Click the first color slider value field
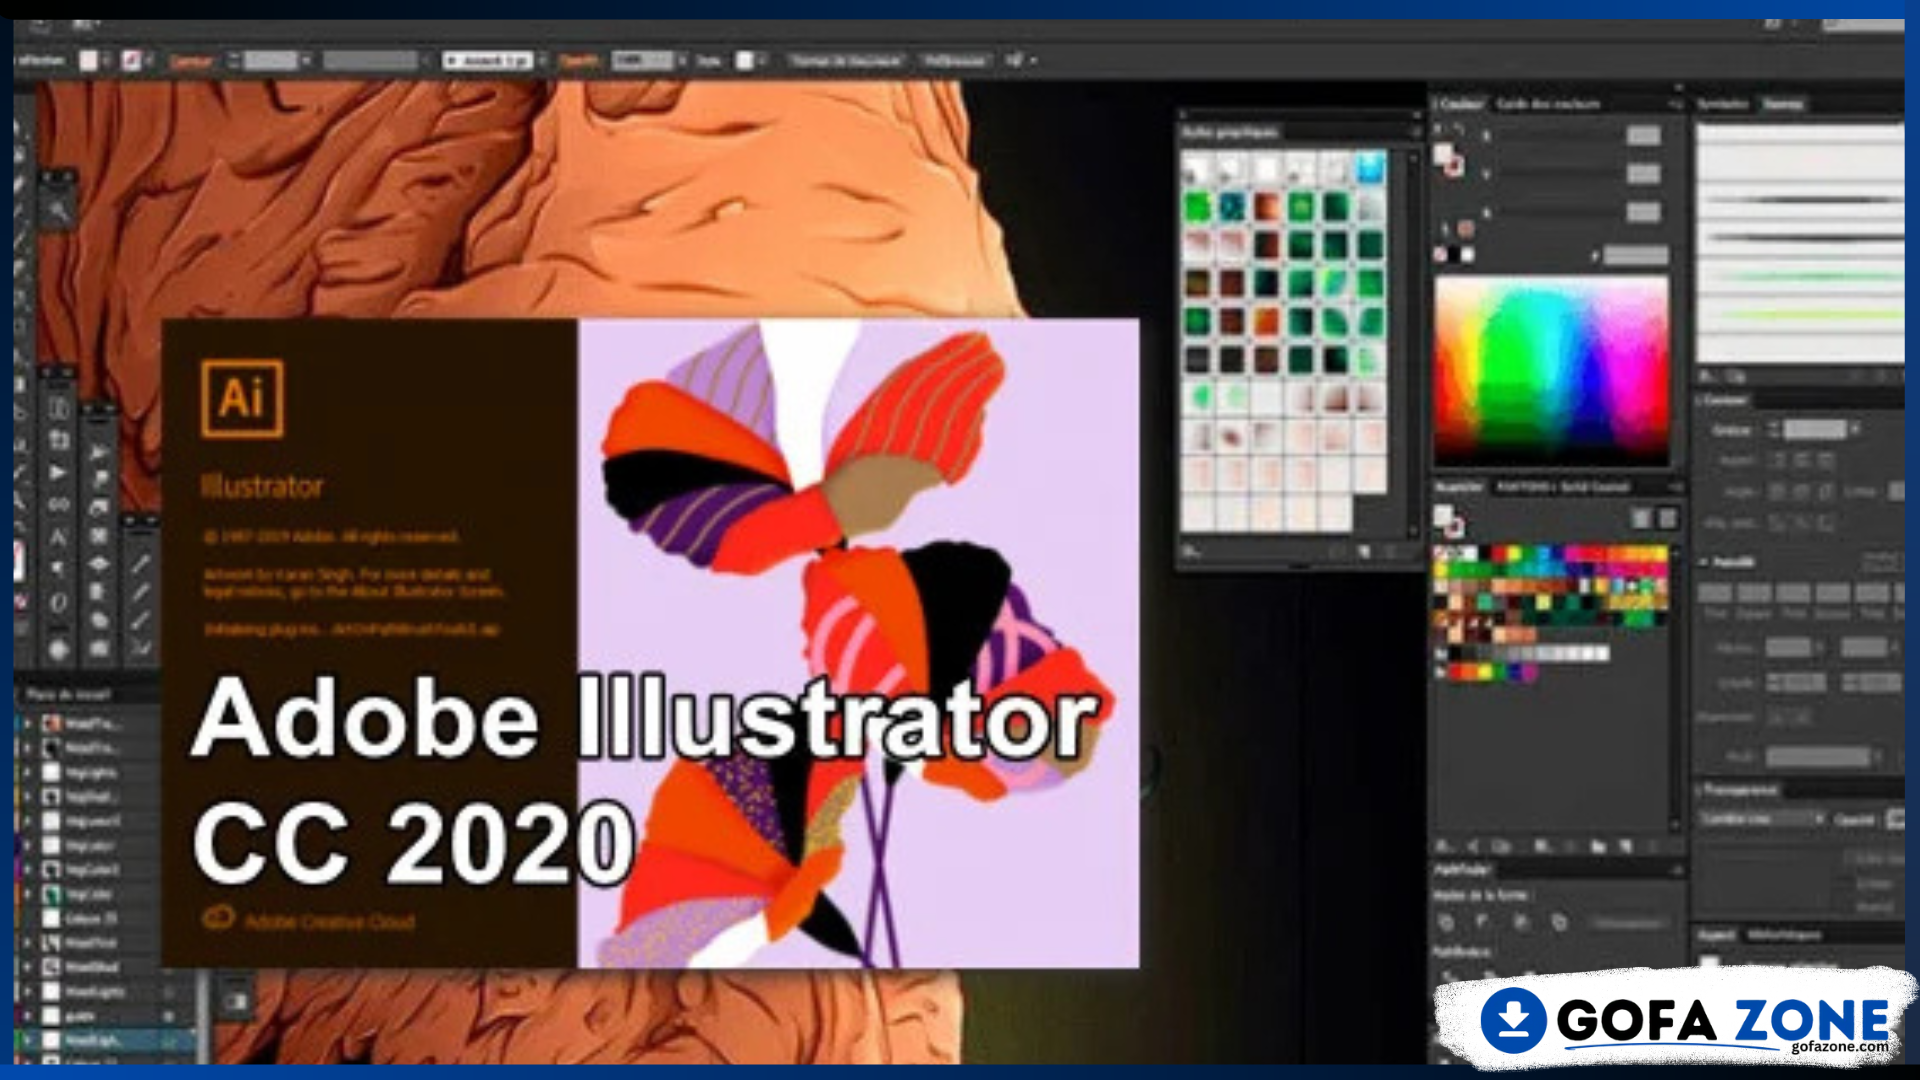The width and height of the screenshot is (1920, 1080). (1643, 135)
